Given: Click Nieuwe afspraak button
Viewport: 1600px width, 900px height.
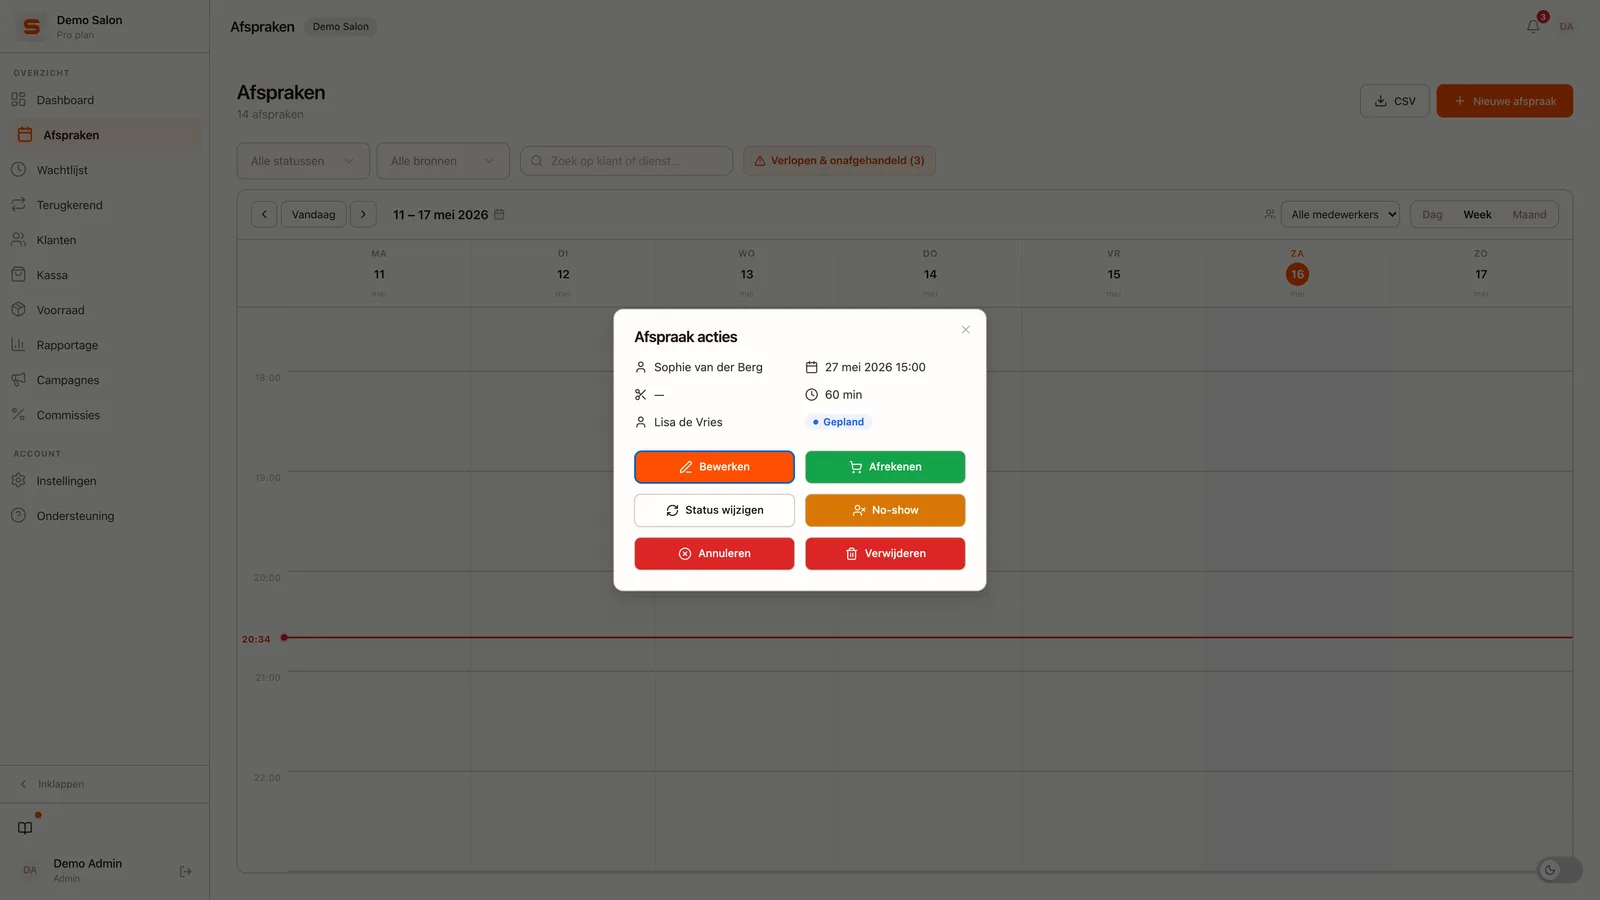Looking at the screenshot, I should pyautogui.click(x=1504, y=101).
